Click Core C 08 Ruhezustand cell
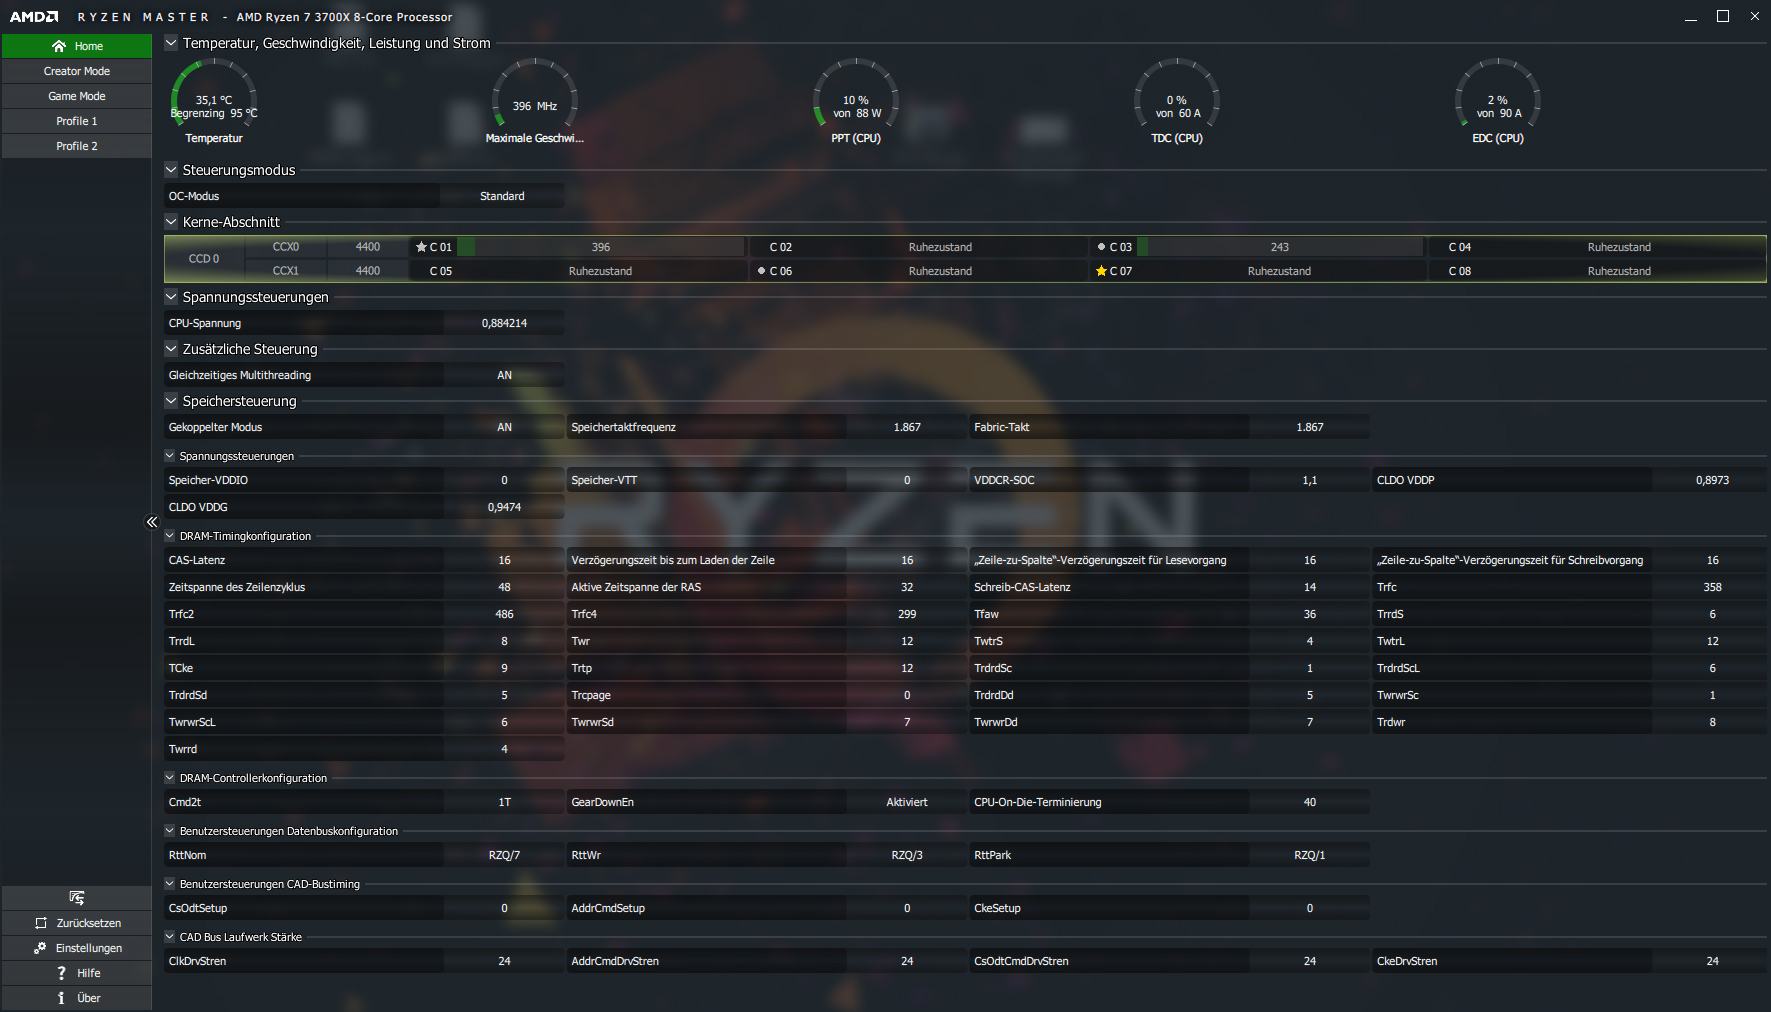 tap(1619, 271)
